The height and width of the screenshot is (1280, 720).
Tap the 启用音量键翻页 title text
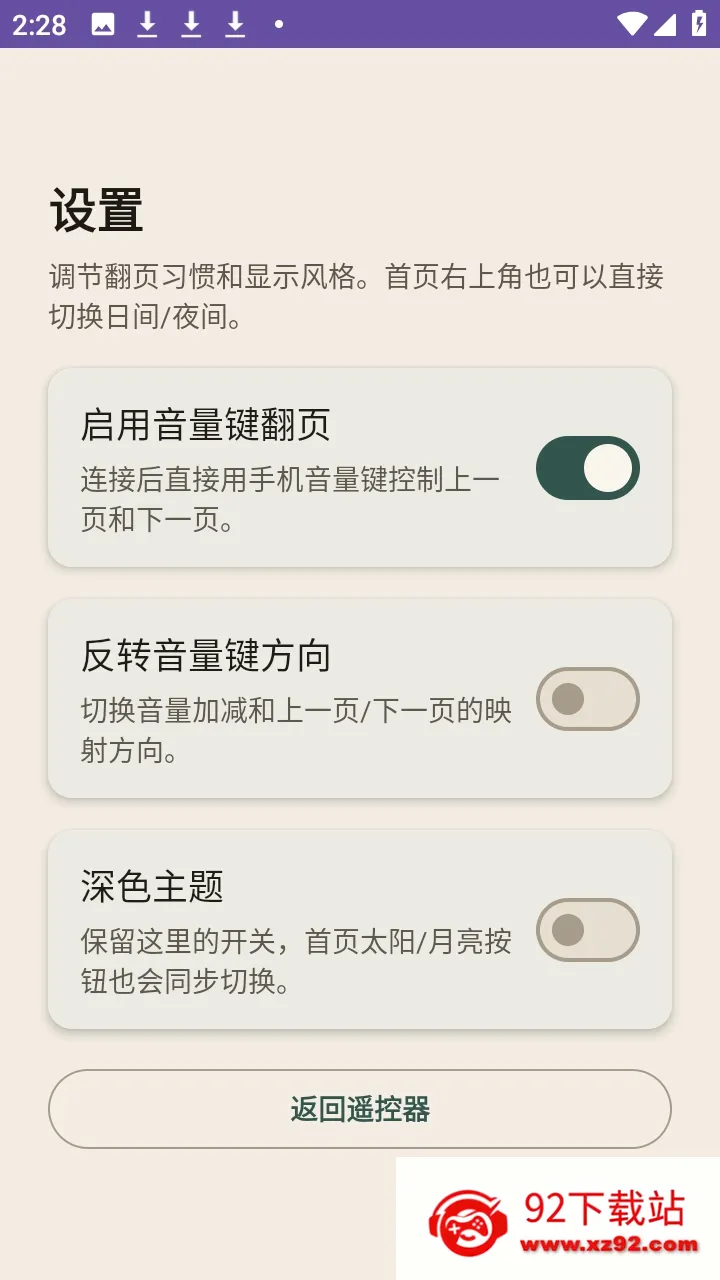pyautogui.click(x=206, y=425)
